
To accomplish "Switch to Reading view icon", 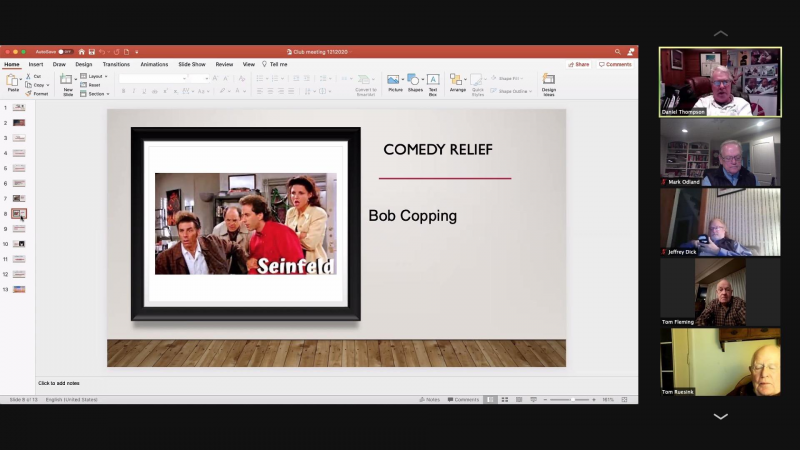I will click(519, 399).
